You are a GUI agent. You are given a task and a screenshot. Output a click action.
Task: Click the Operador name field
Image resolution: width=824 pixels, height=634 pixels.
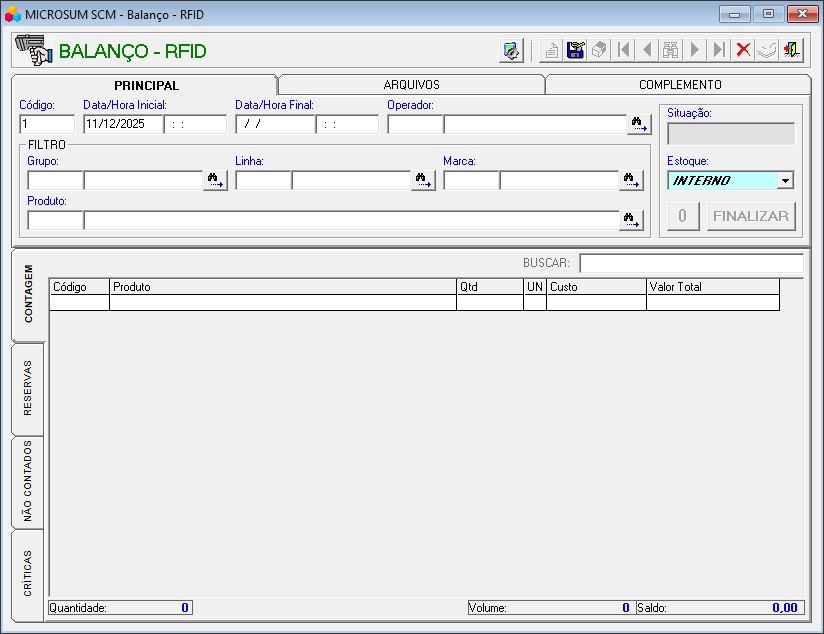point(535,124)
